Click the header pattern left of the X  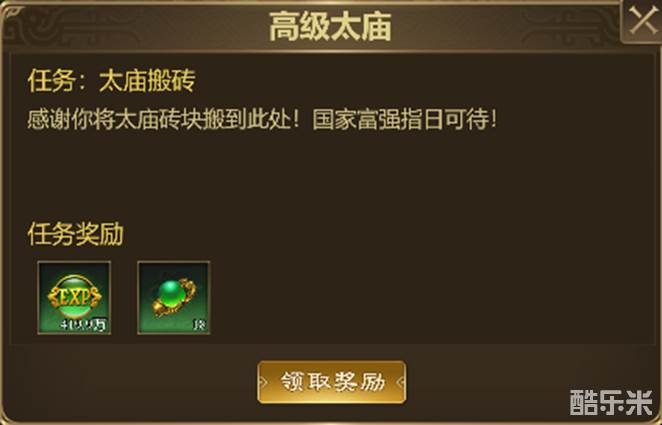click(x=570, y=26)
